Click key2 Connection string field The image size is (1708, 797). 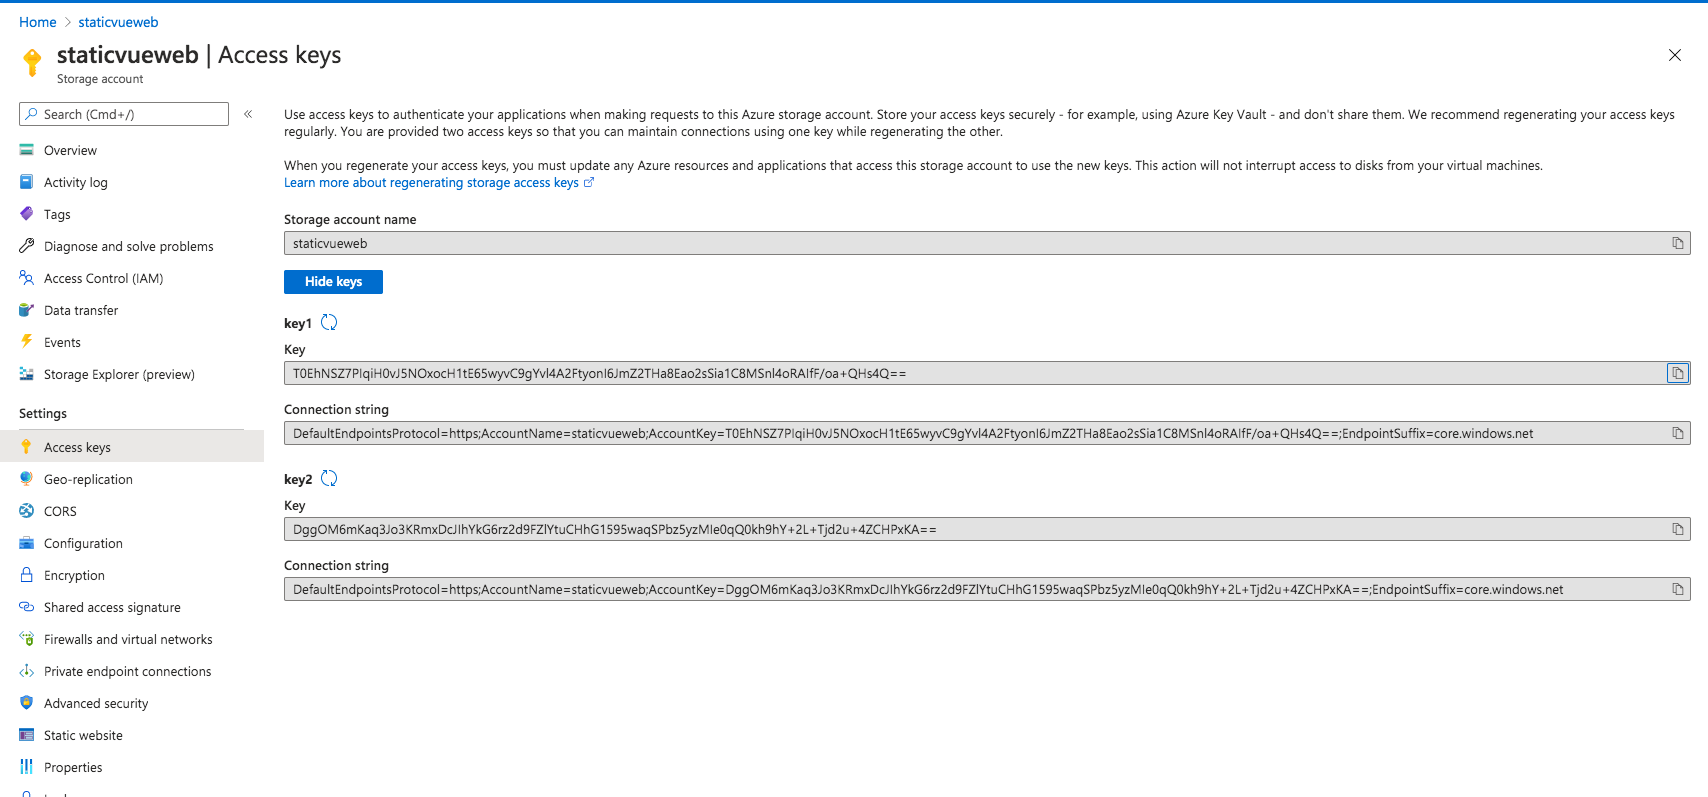click(x=987, y=589)
